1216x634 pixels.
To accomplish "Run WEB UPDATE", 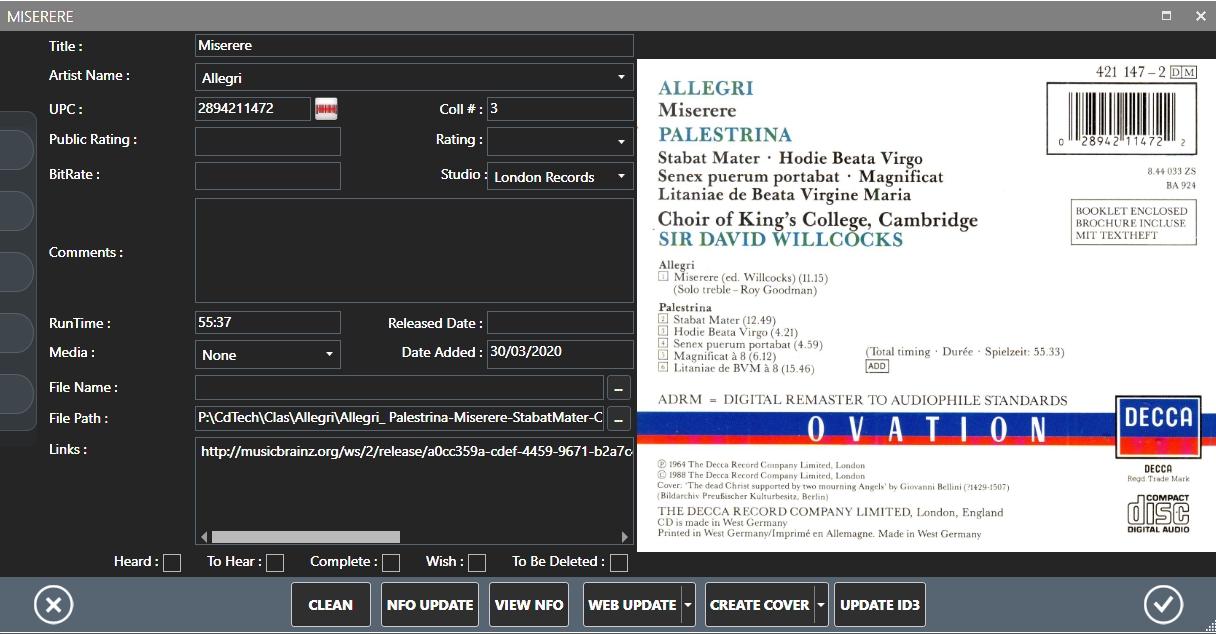I will pos(632,605).
